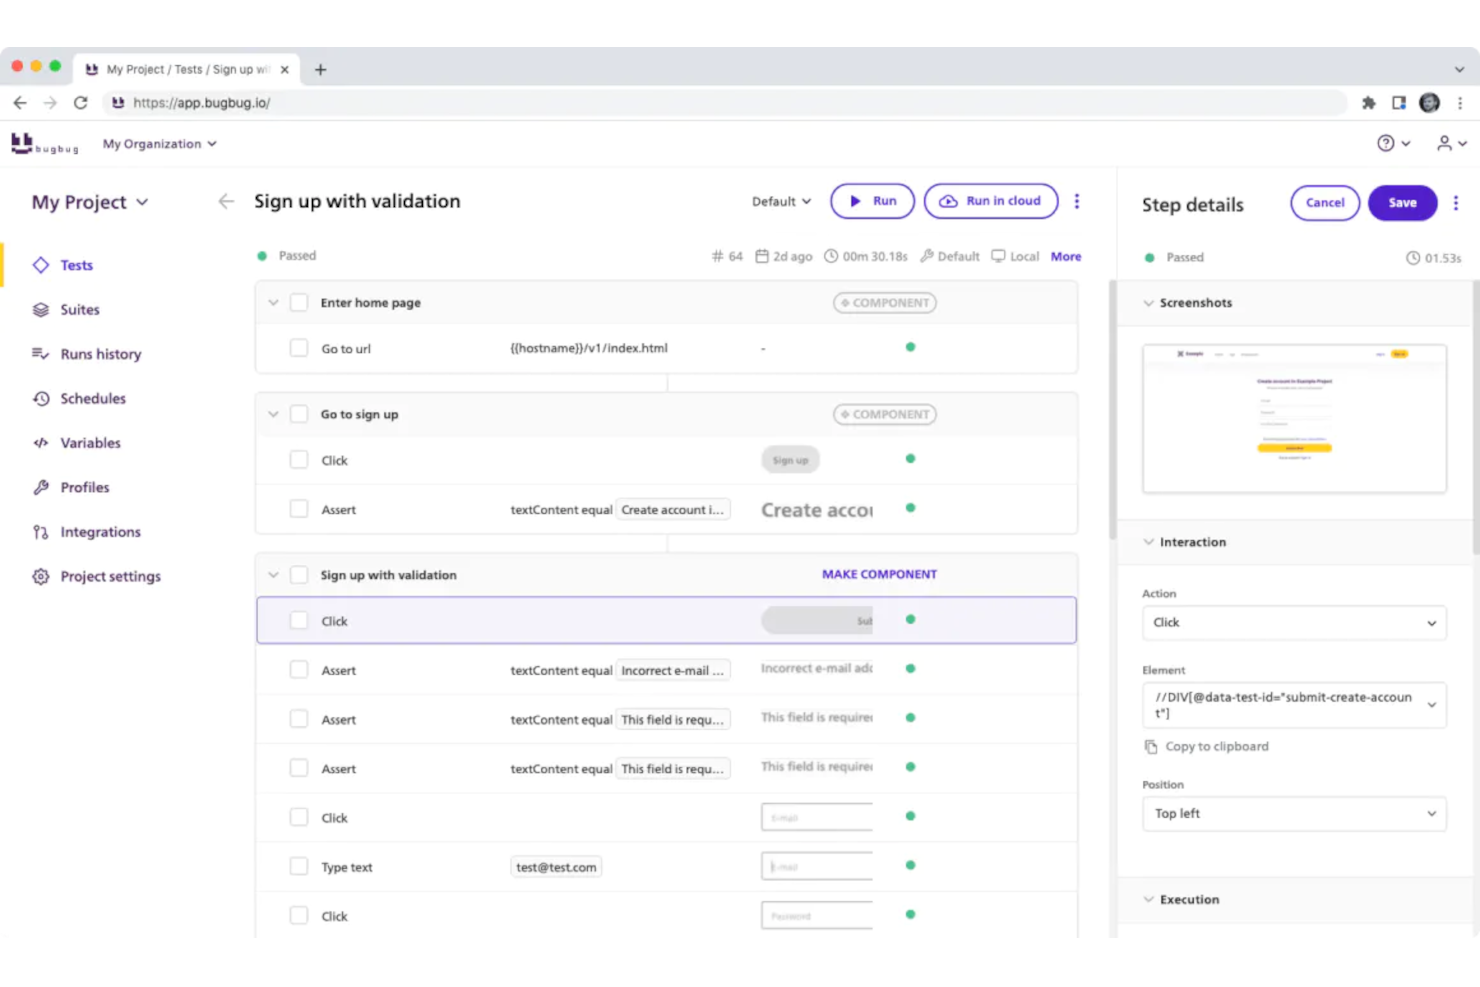Select the Go to sign up group checkbox
The image size is (1480, 987).
299,414
